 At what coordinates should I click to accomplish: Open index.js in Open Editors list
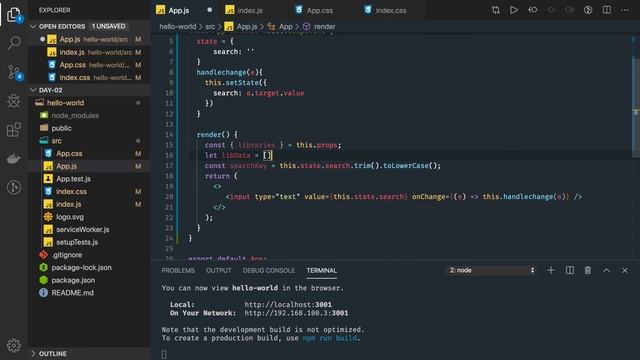(89, 52)
